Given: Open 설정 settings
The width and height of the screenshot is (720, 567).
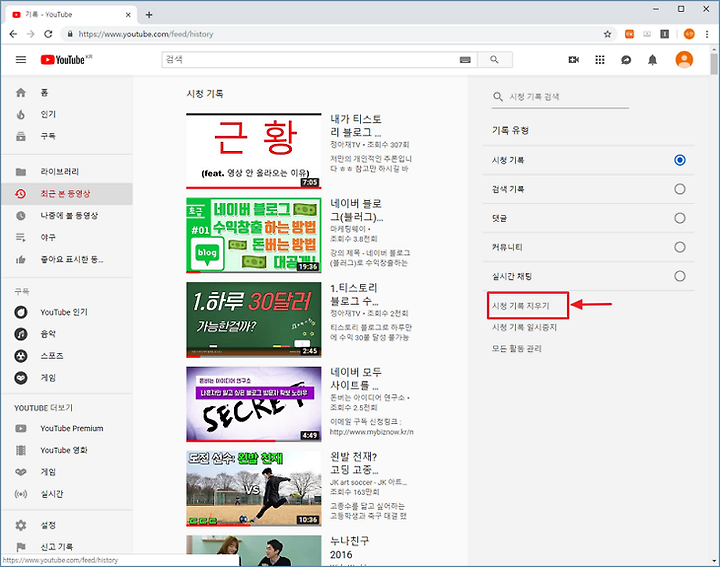Looking at the screenshot, I should [x=67, y=525].
